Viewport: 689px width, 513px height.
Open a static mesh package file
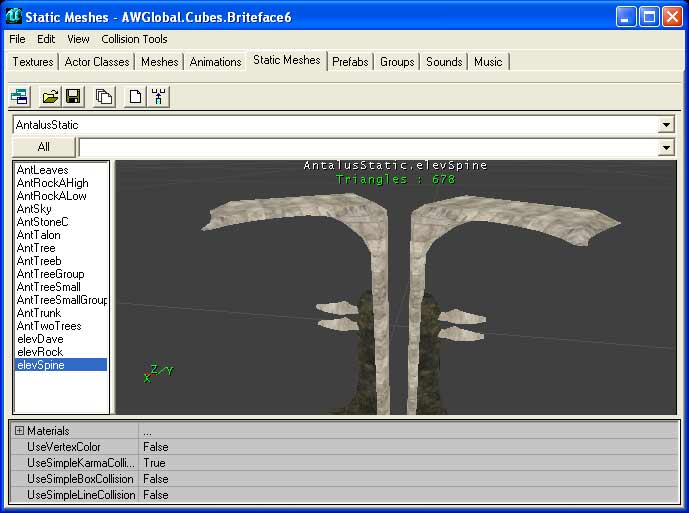[x=50, y=96]
